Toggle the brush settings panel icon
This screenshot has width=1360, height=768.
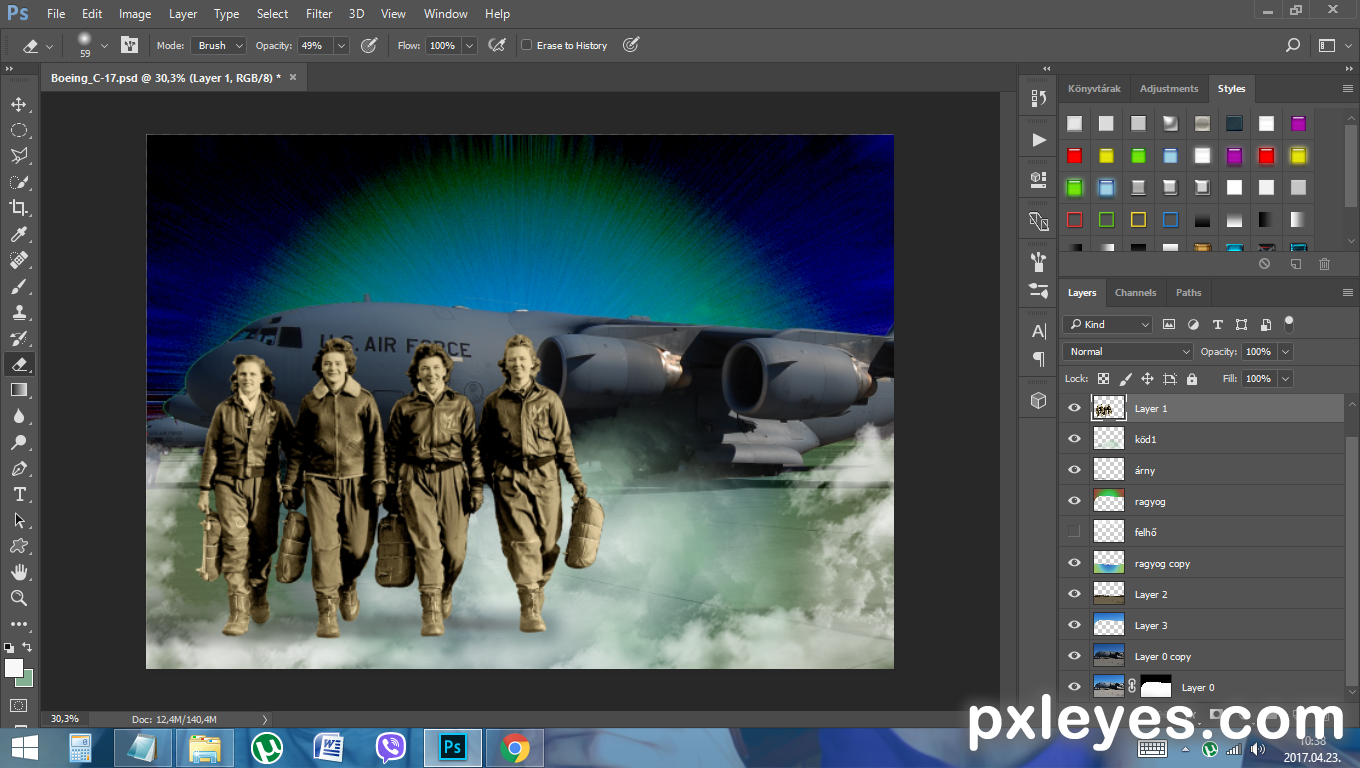point(129,45)
